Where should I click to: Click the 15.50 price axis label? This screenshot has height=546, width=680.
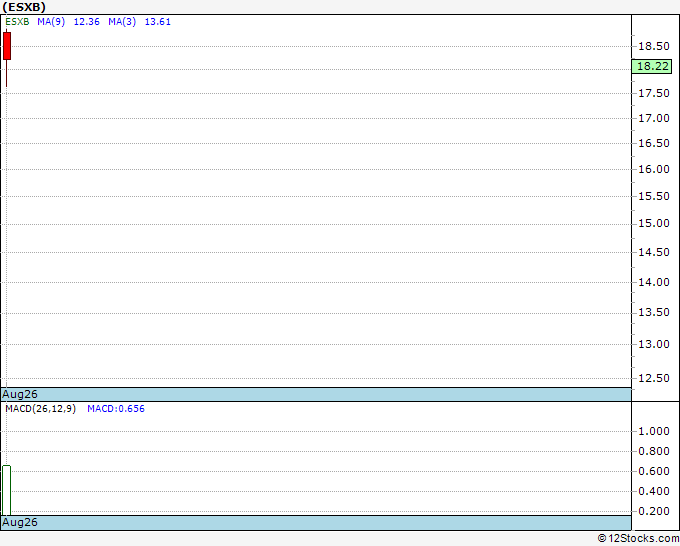[654, 196]
